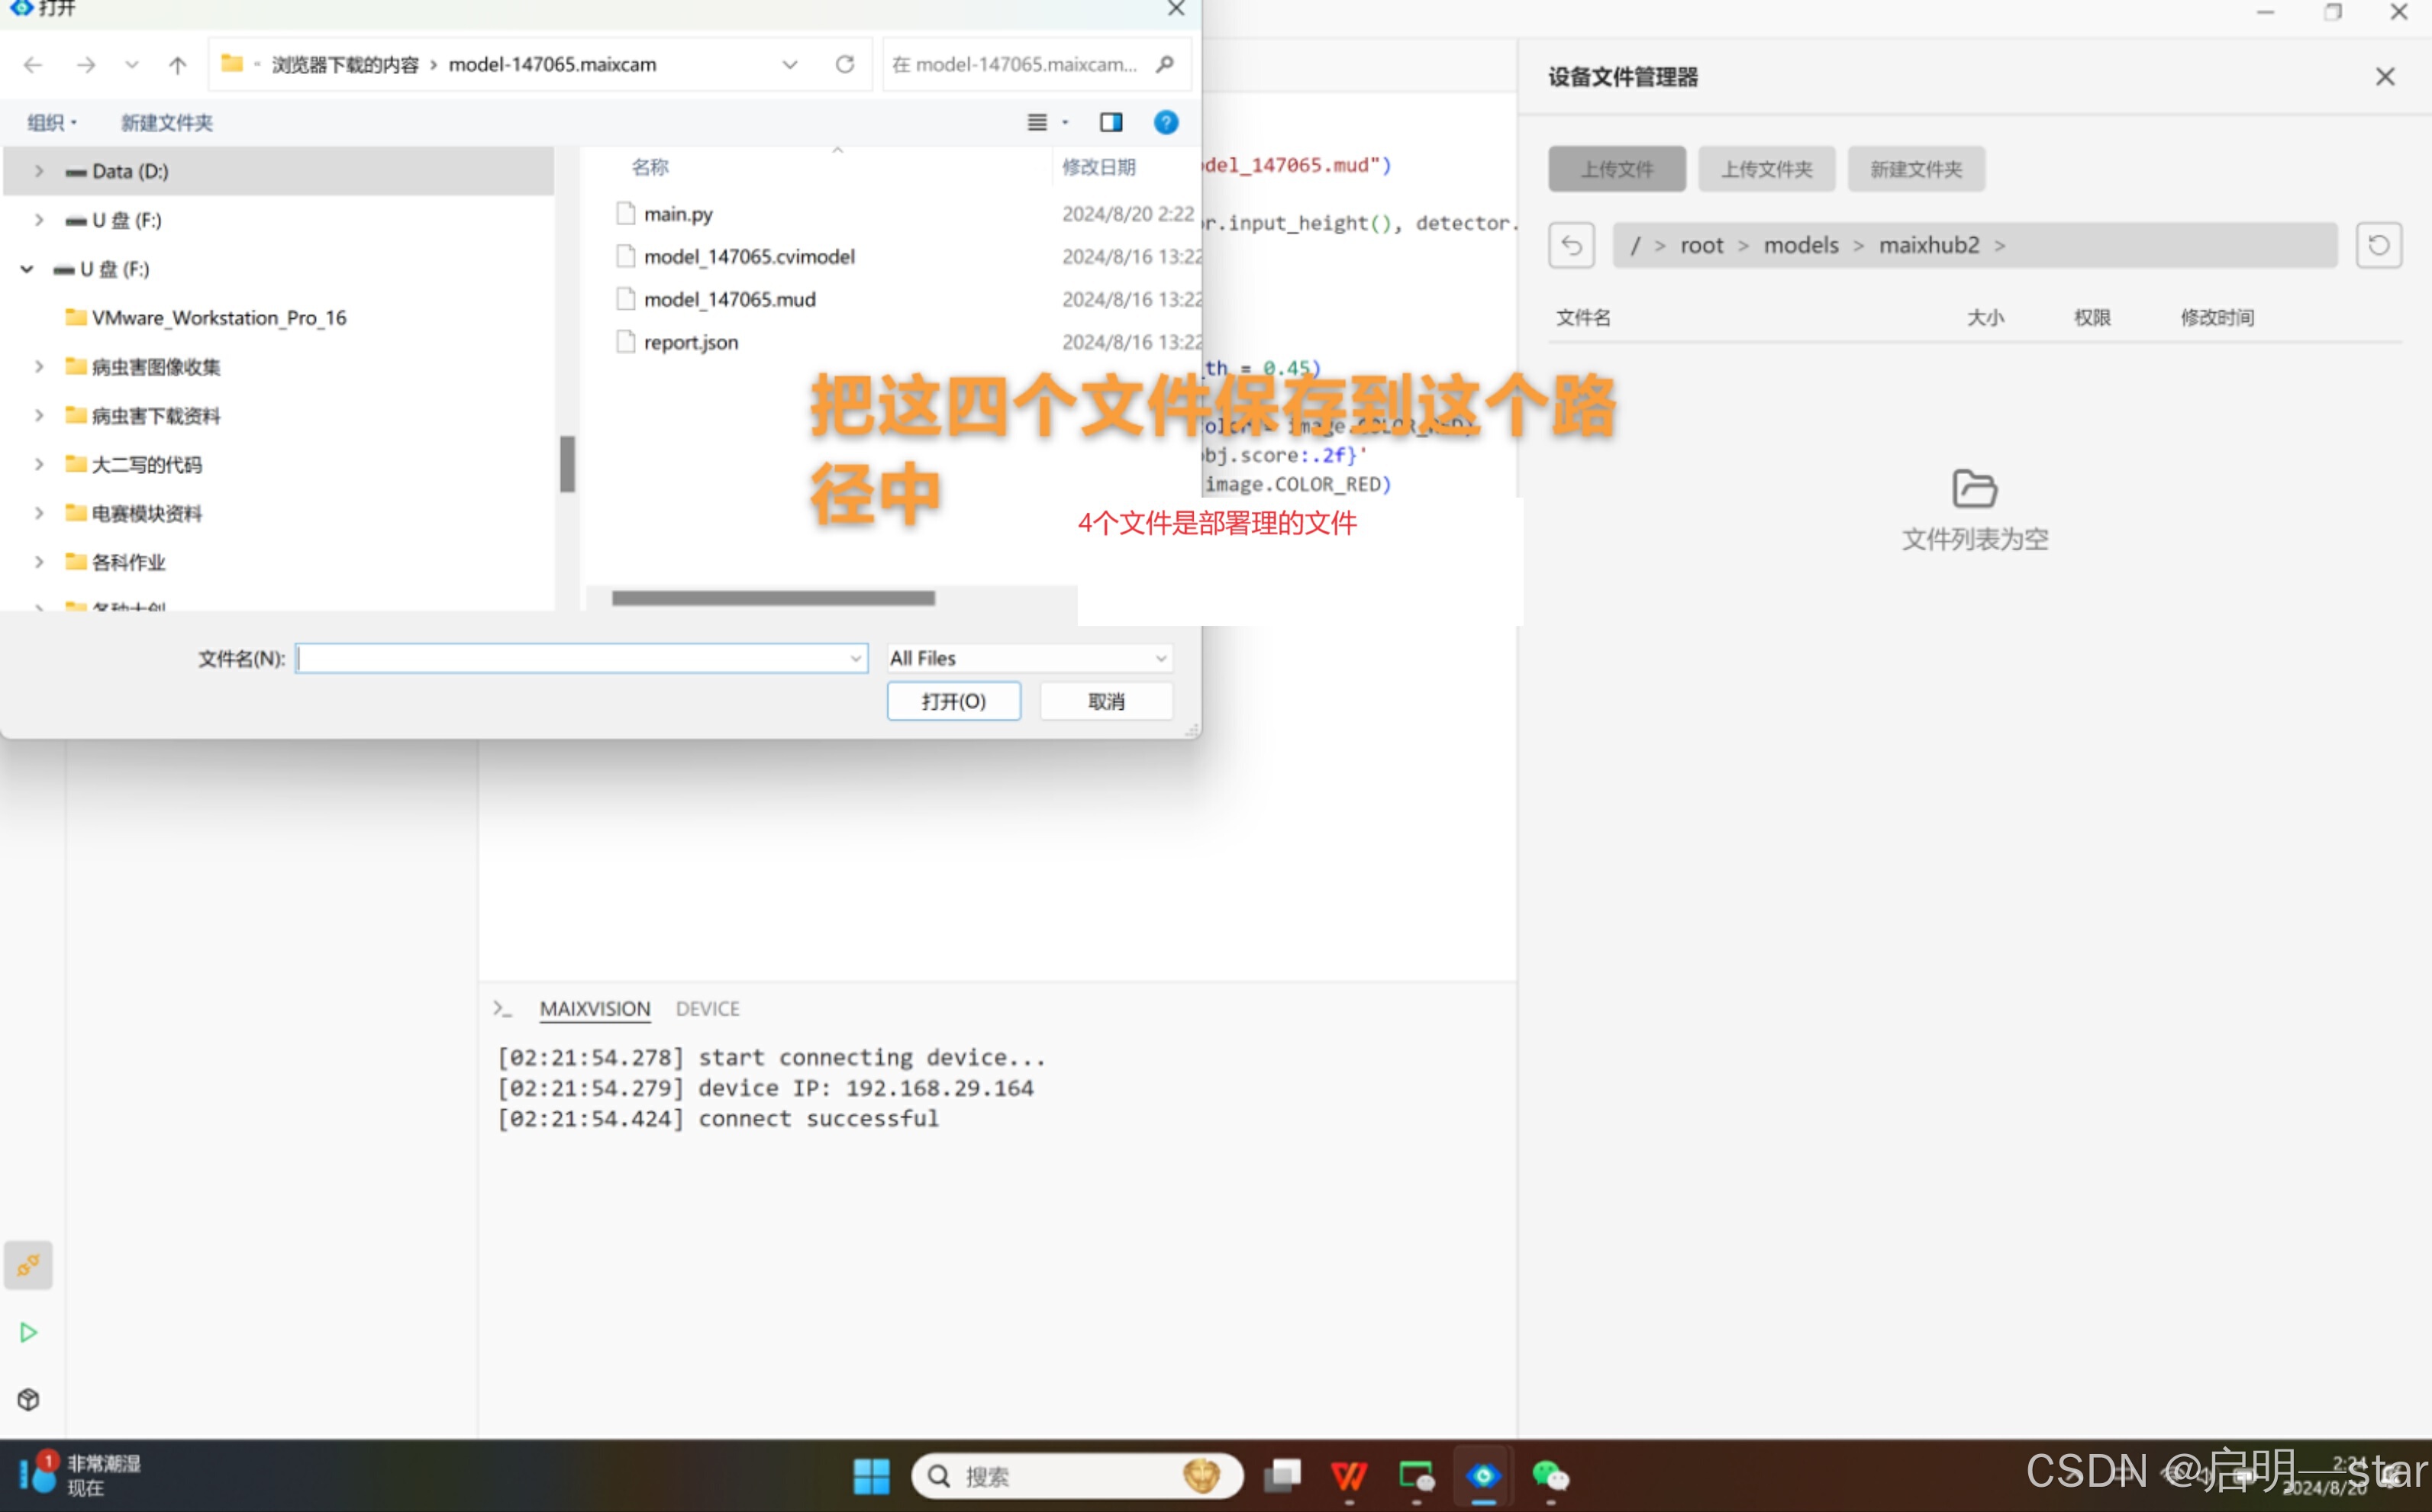Select the model_147065.mud file
Screen dimensions: 2432x1512
tap(729, 299)
